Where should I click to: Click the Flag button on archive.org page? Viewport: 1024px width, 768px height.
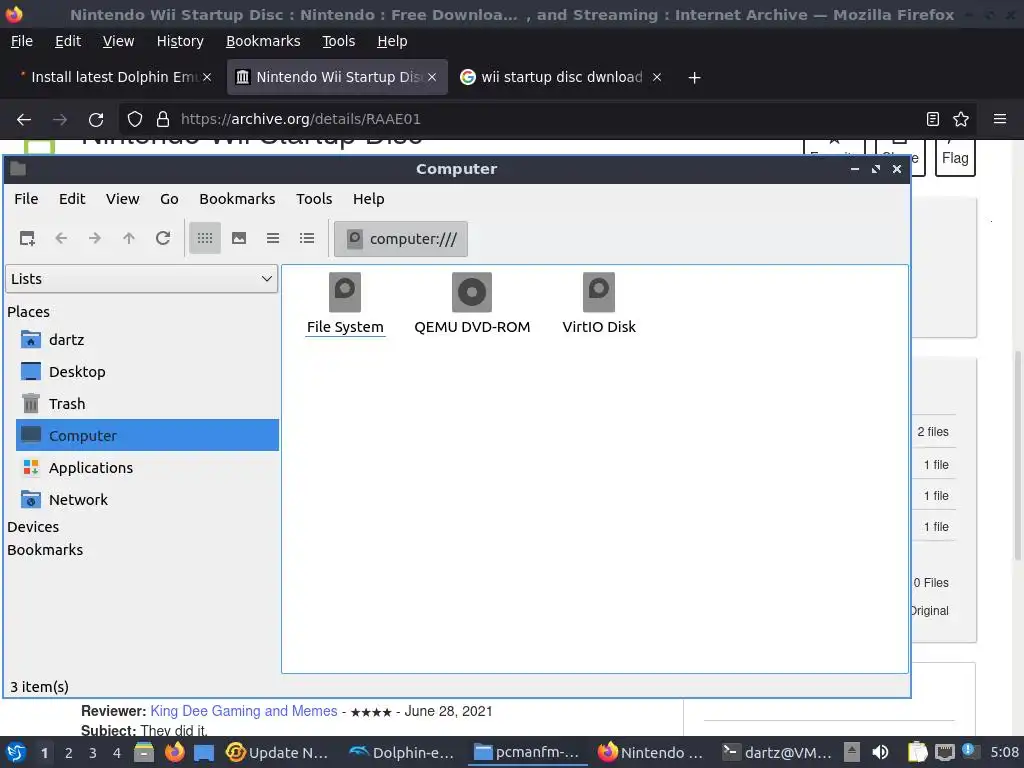[955, 157]
